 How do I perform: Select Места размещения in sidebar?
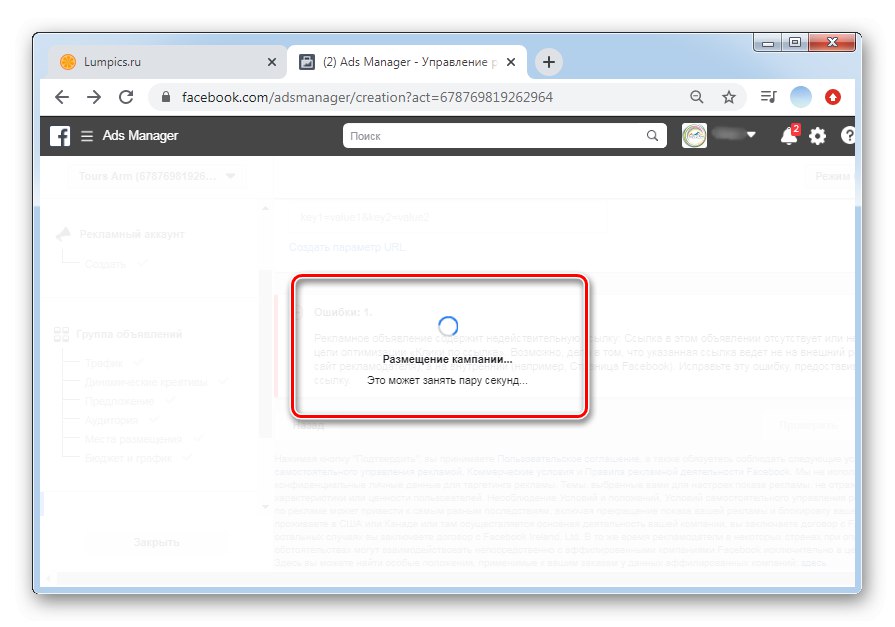tap(133, 439)
